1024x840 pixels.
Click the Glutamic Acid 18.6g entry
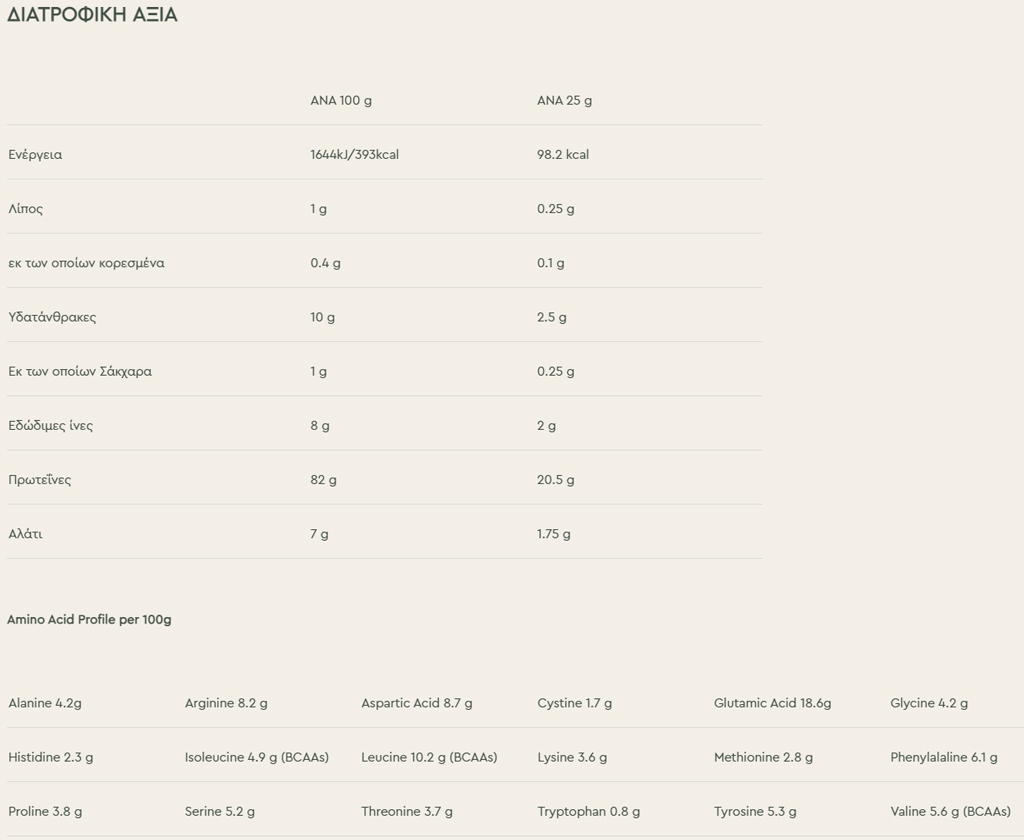773,703
